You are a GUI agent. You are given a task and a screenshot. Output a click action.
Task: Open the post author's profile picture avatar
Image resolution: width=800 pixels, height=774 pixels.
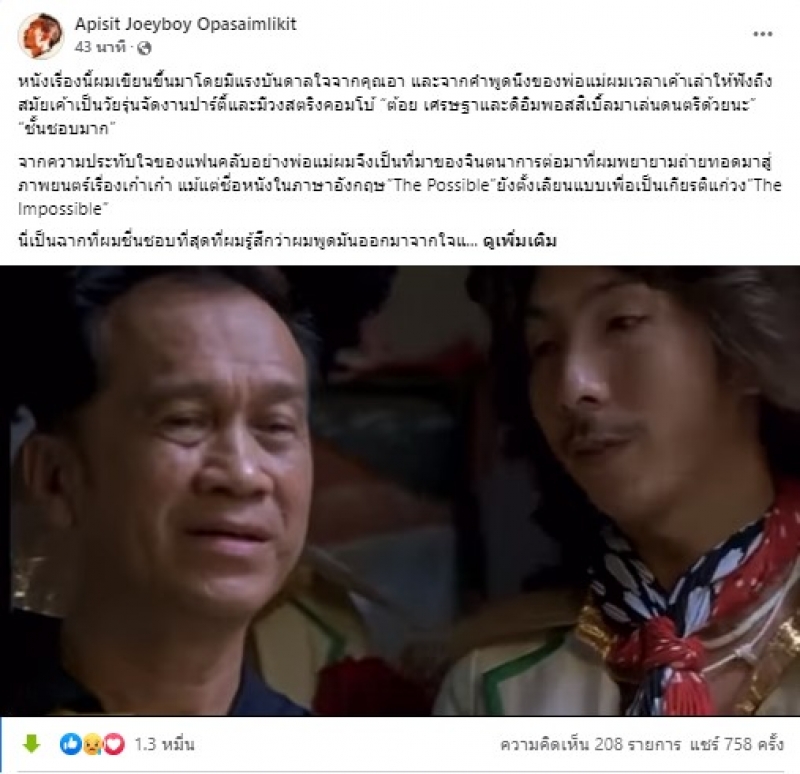point(40,36)
